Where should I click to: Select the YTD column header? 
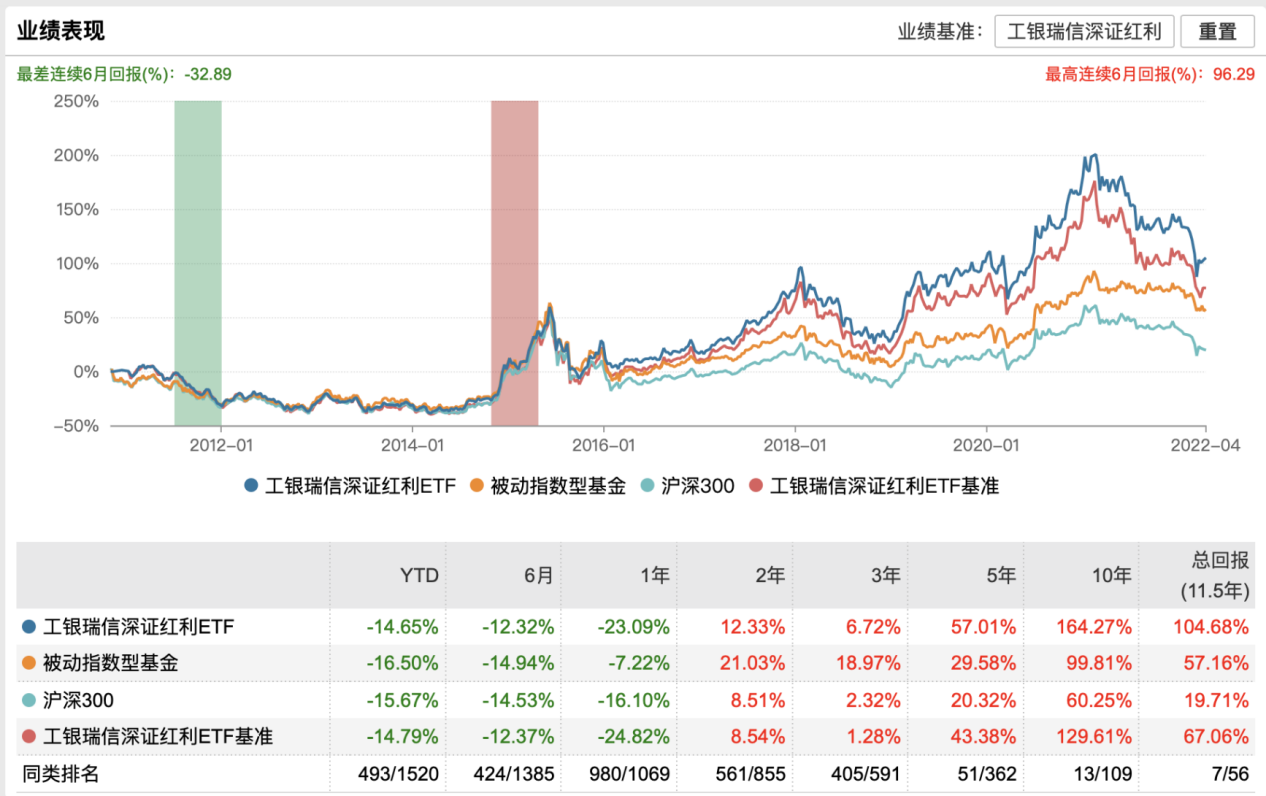pos(418,575)
